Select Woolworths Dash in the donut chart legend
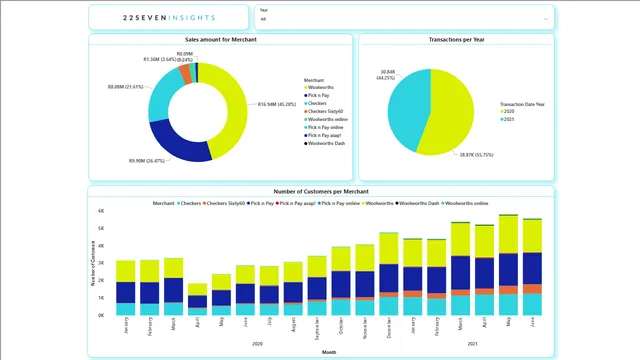The height and width of the screenshot is (360, 640). 324,143
